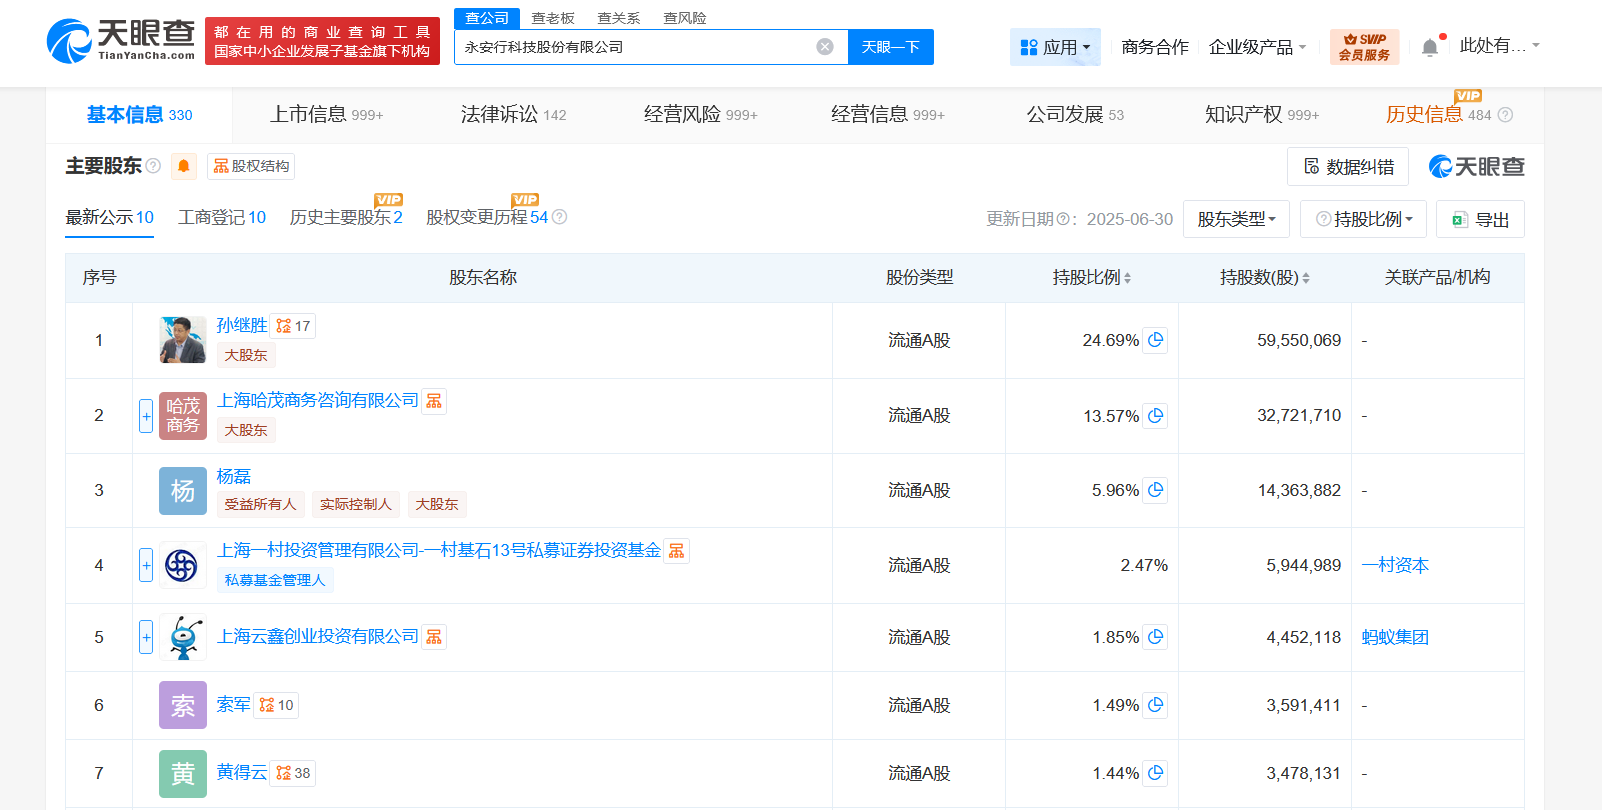Click the 导出 export button

[1480, 219]
